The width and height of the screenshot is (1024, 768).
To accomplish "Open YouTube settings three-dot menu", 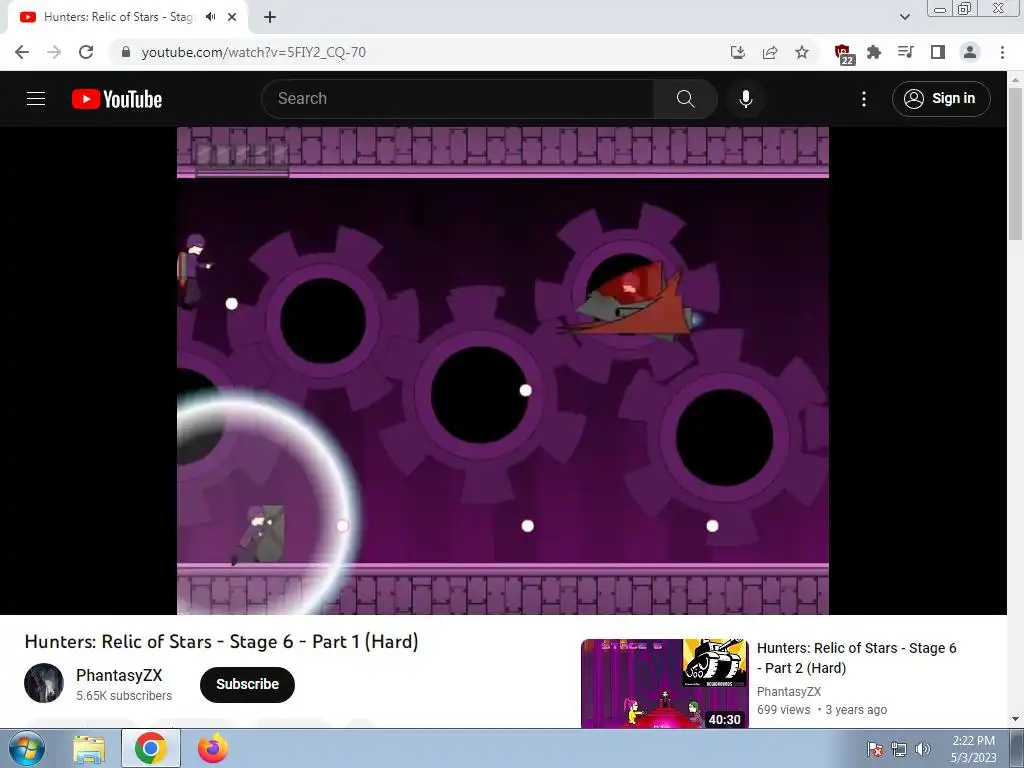I will point(864,99).
